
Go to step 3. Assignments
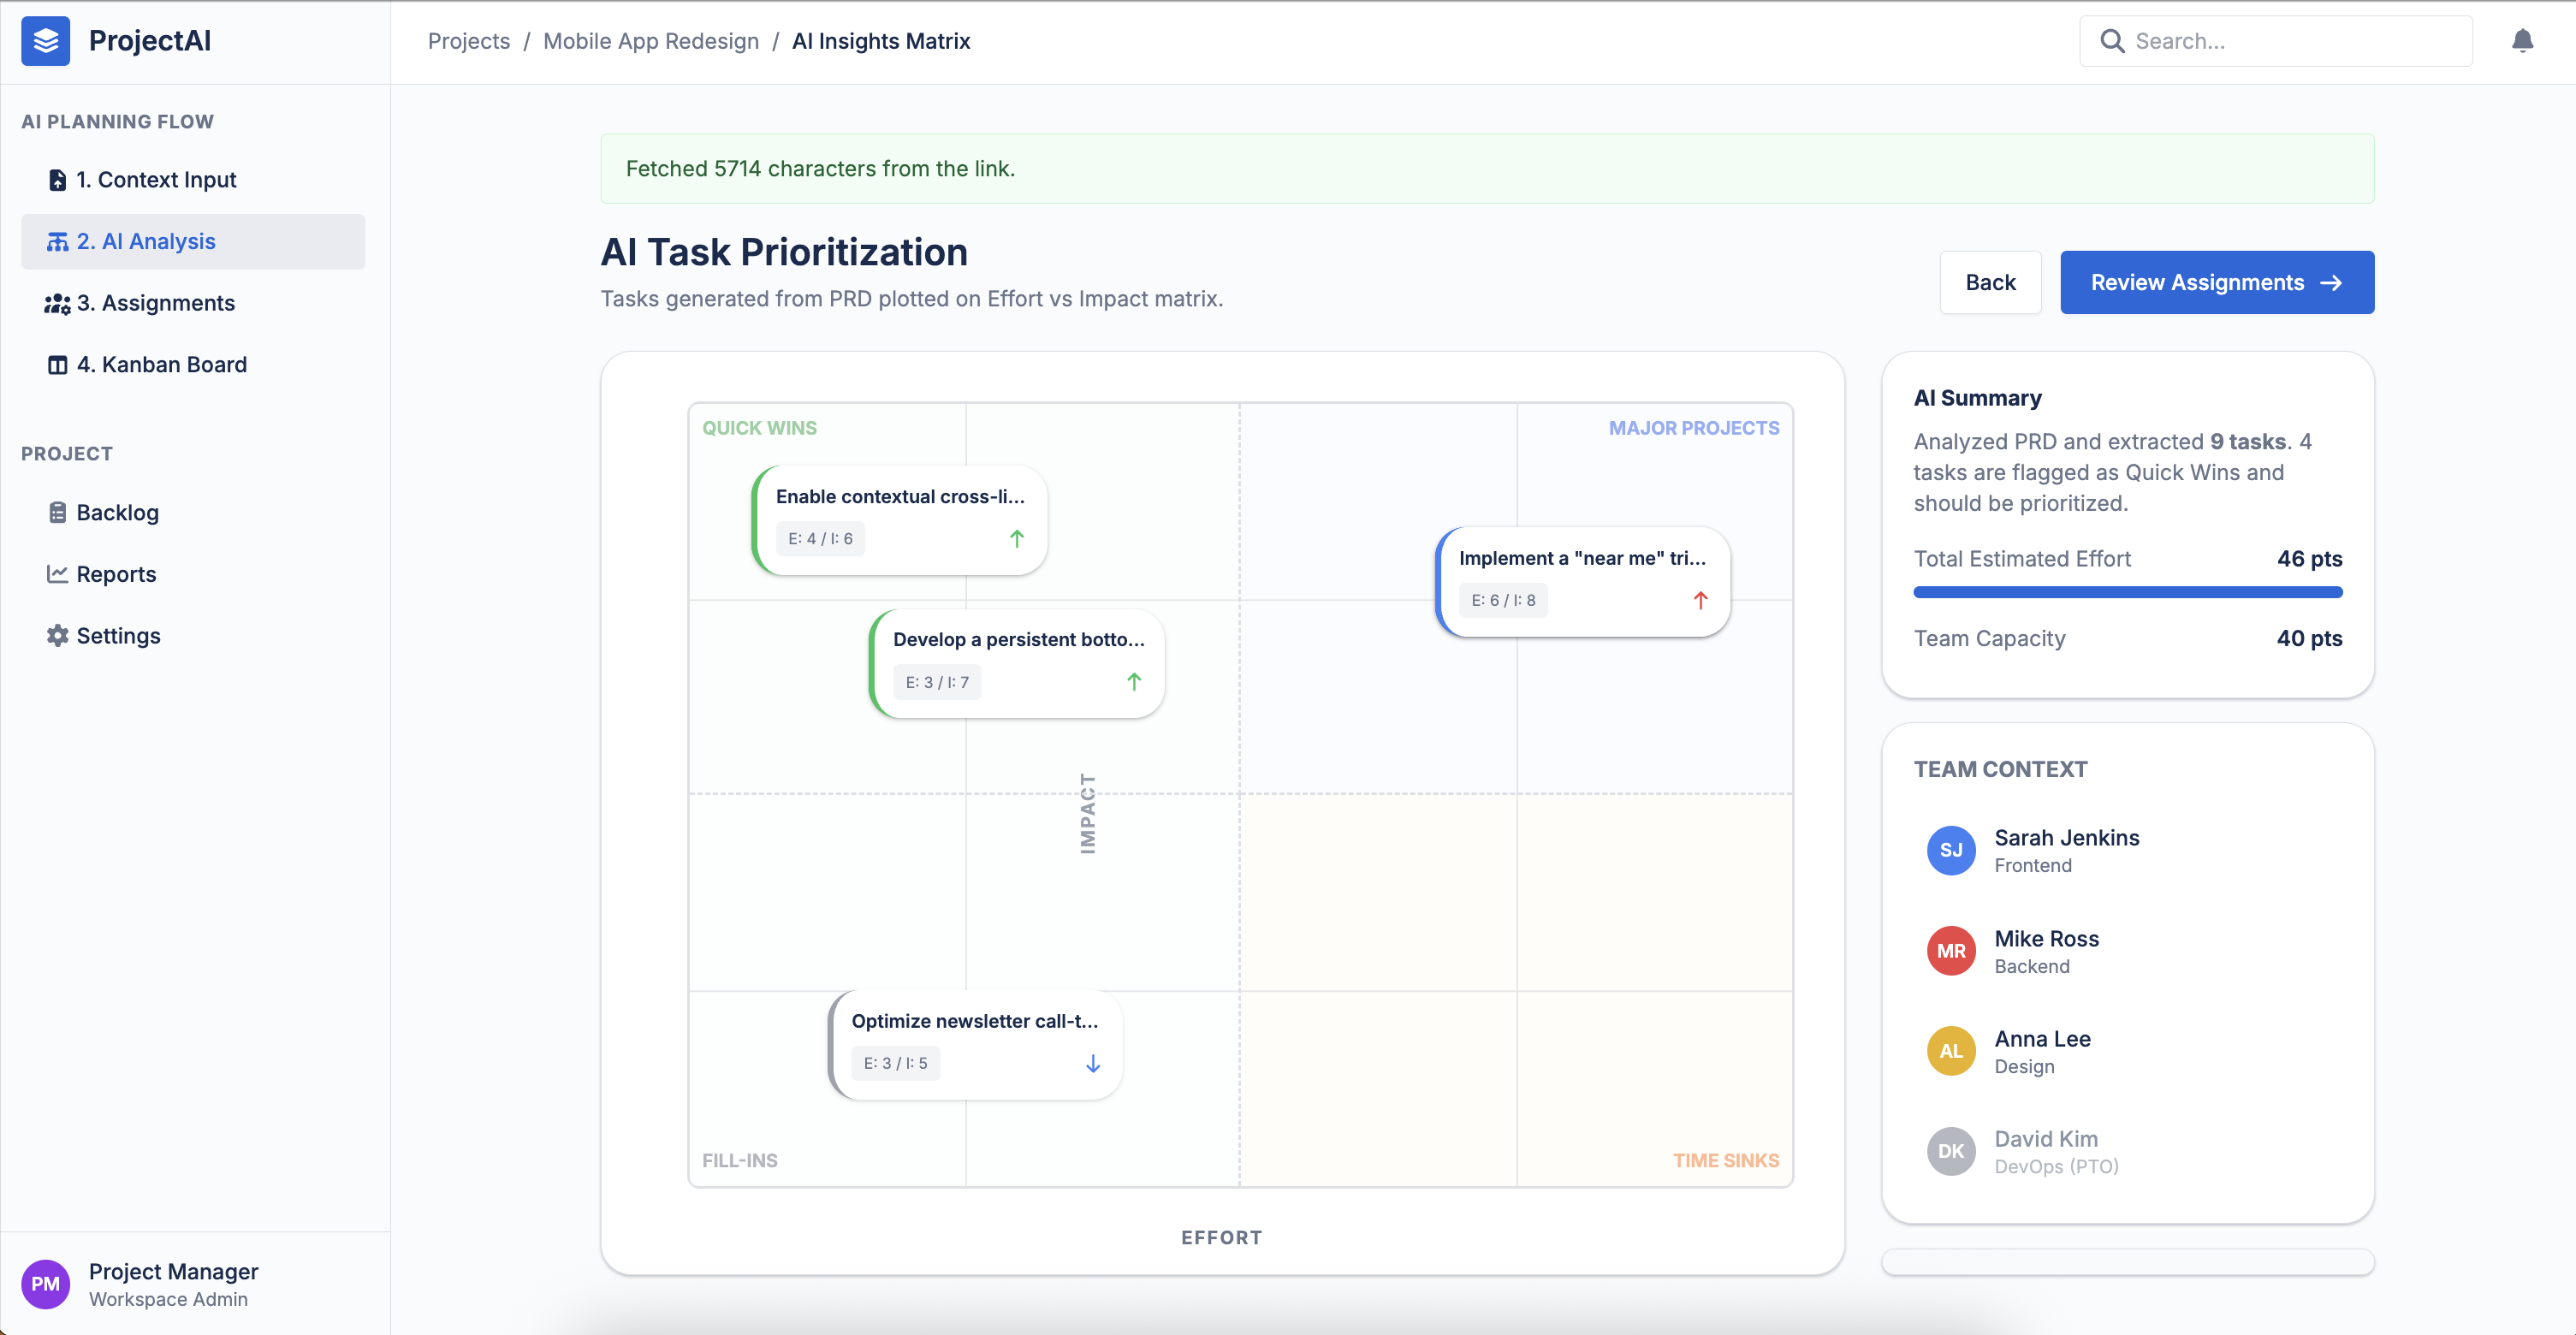pyautogui.click(x=193, y=304)
